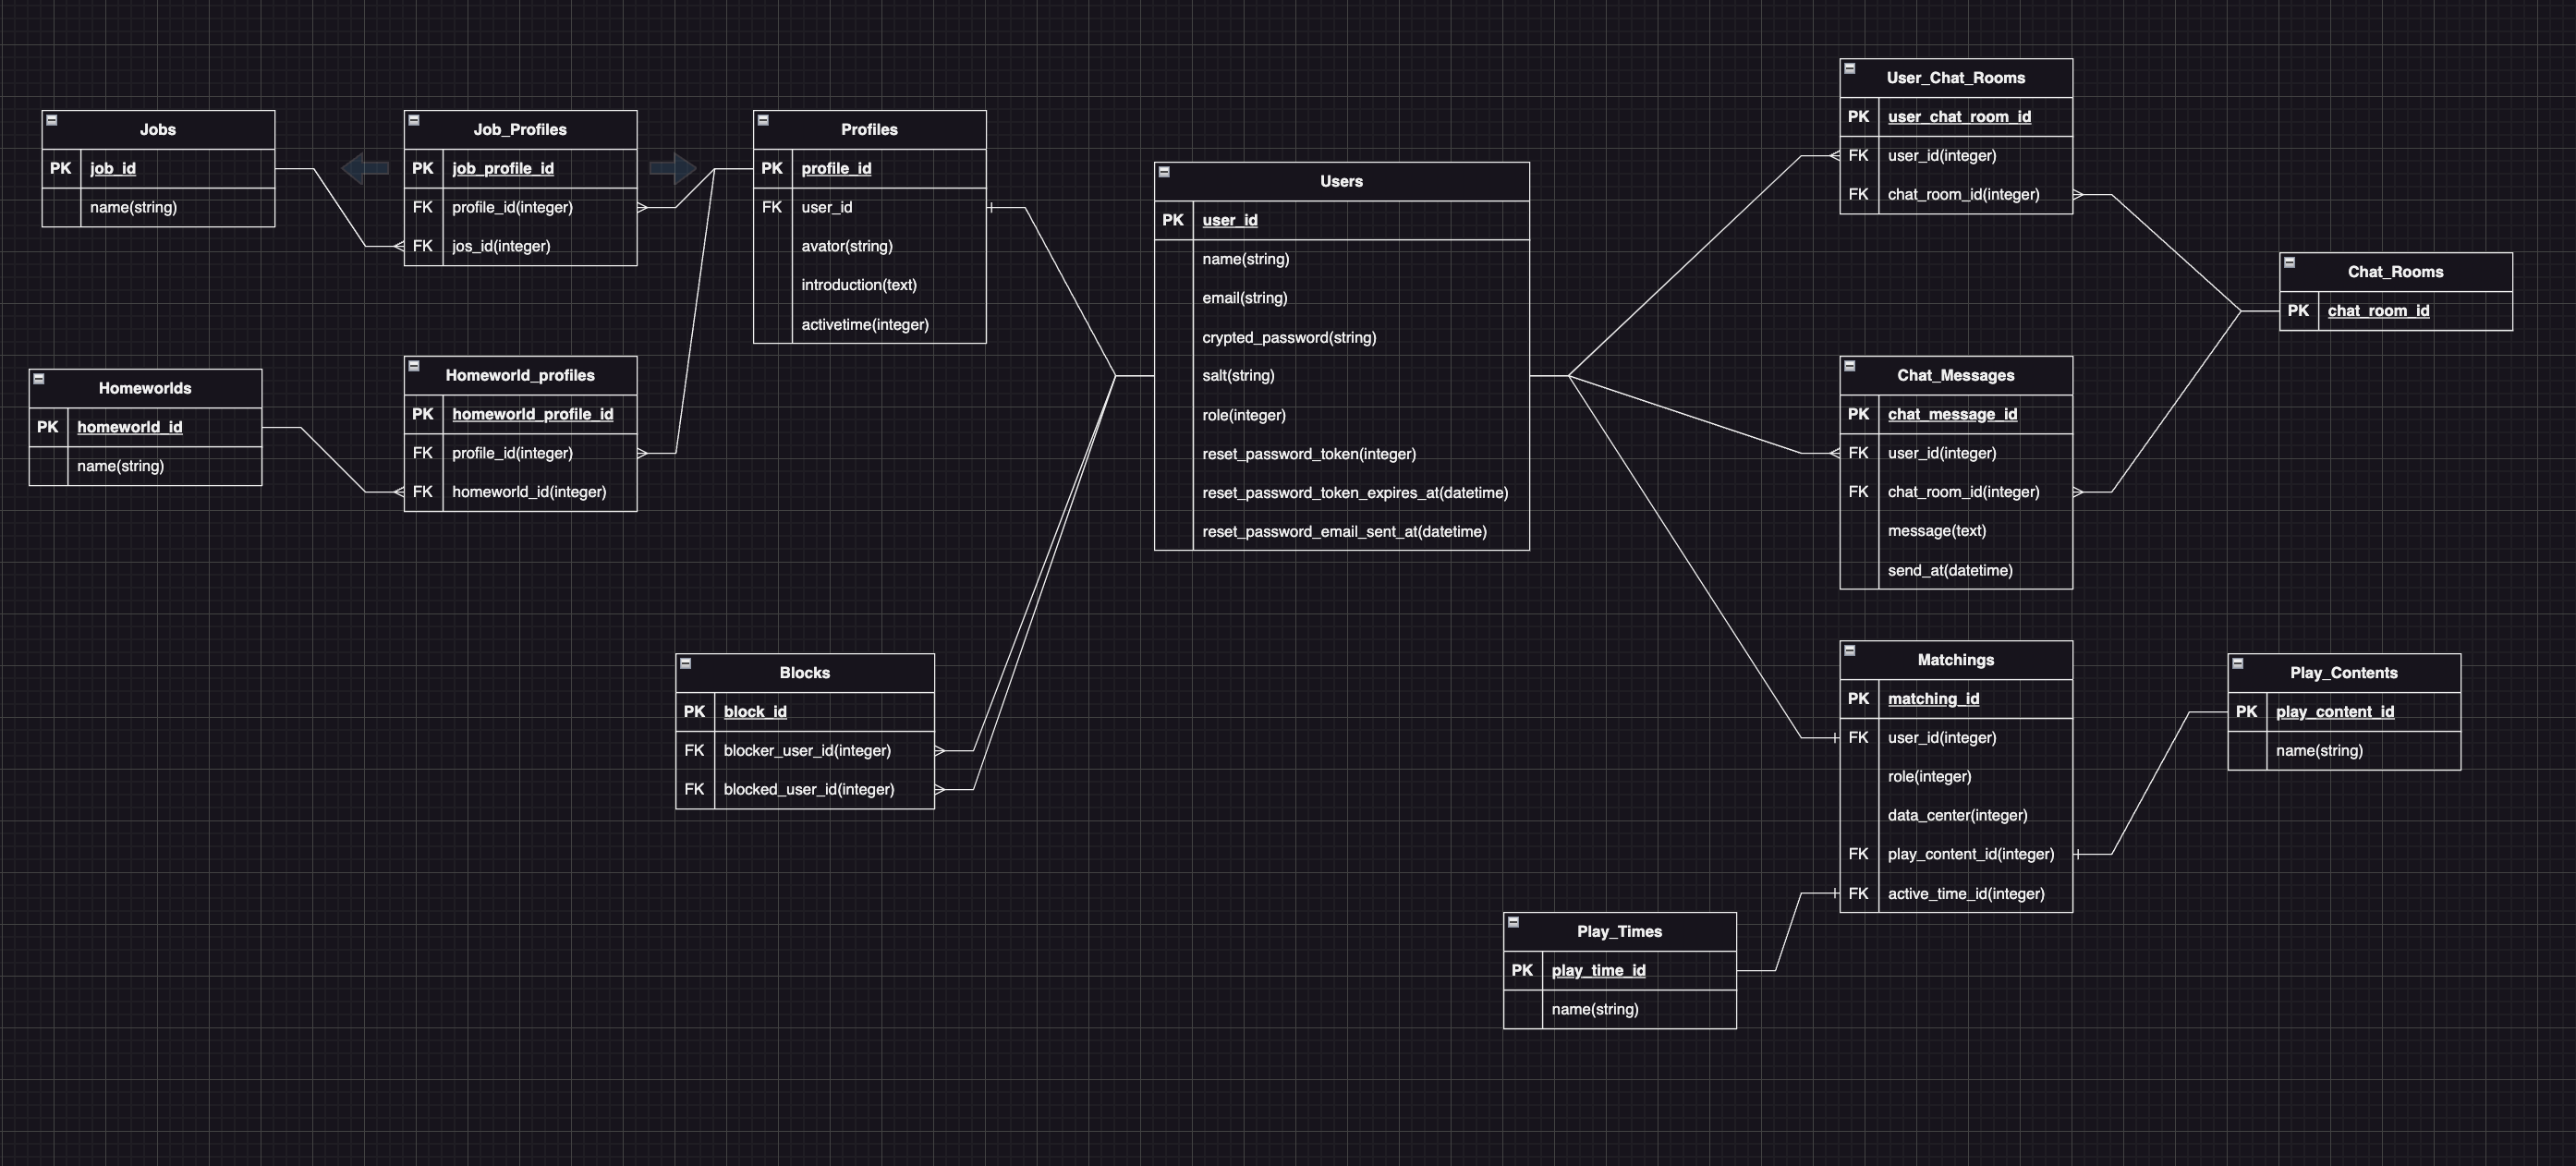
Task: Collapse the Chat_Rooms table with its minus control
Action: click(x=2291, y=262)
